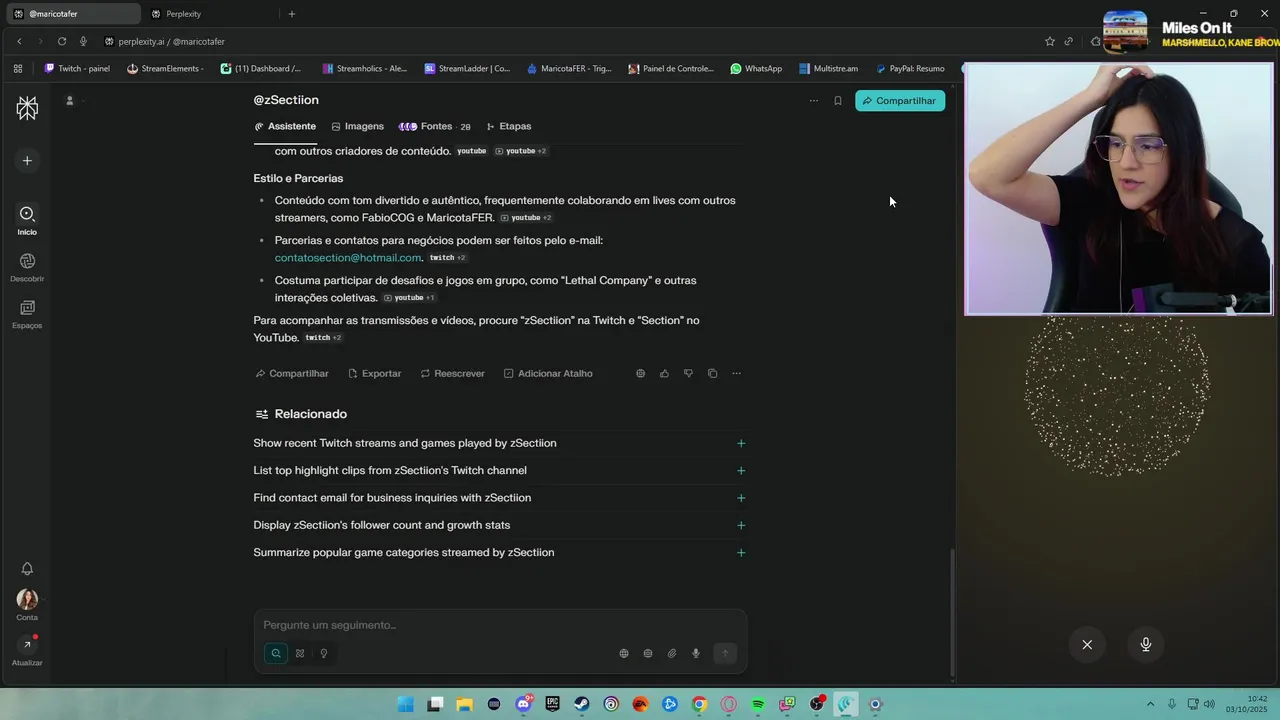
Task: Open the Conta profile avatar
Action: tap(27, 600)
